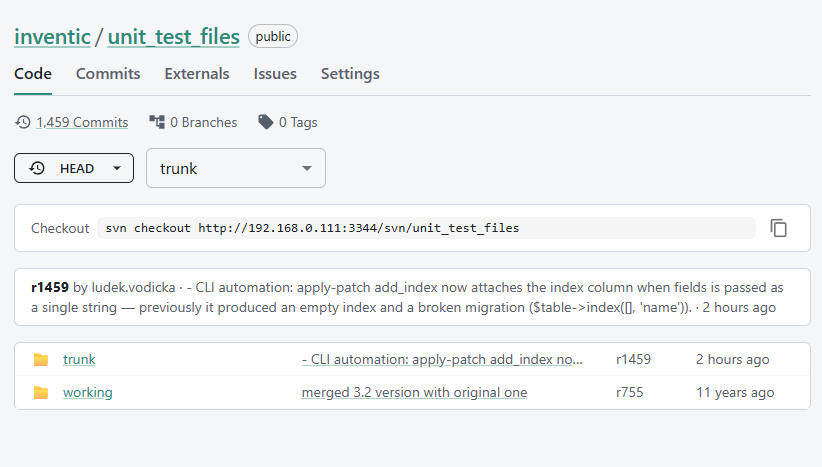Click the working folder icon
Screen dimensions: 822x467
tap(41, 393)
